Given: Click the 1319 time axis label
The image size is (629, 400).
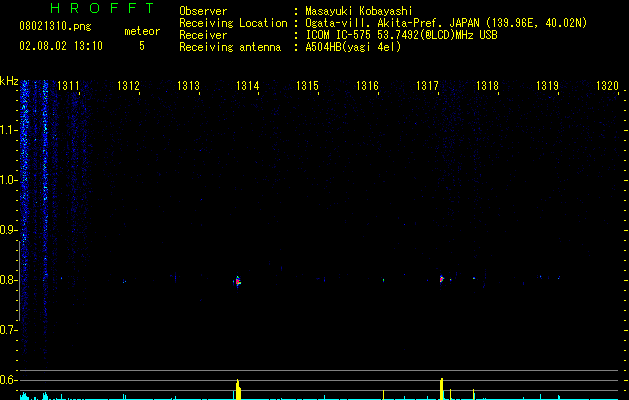Looking at the screenshot, I should click(547, 86).
